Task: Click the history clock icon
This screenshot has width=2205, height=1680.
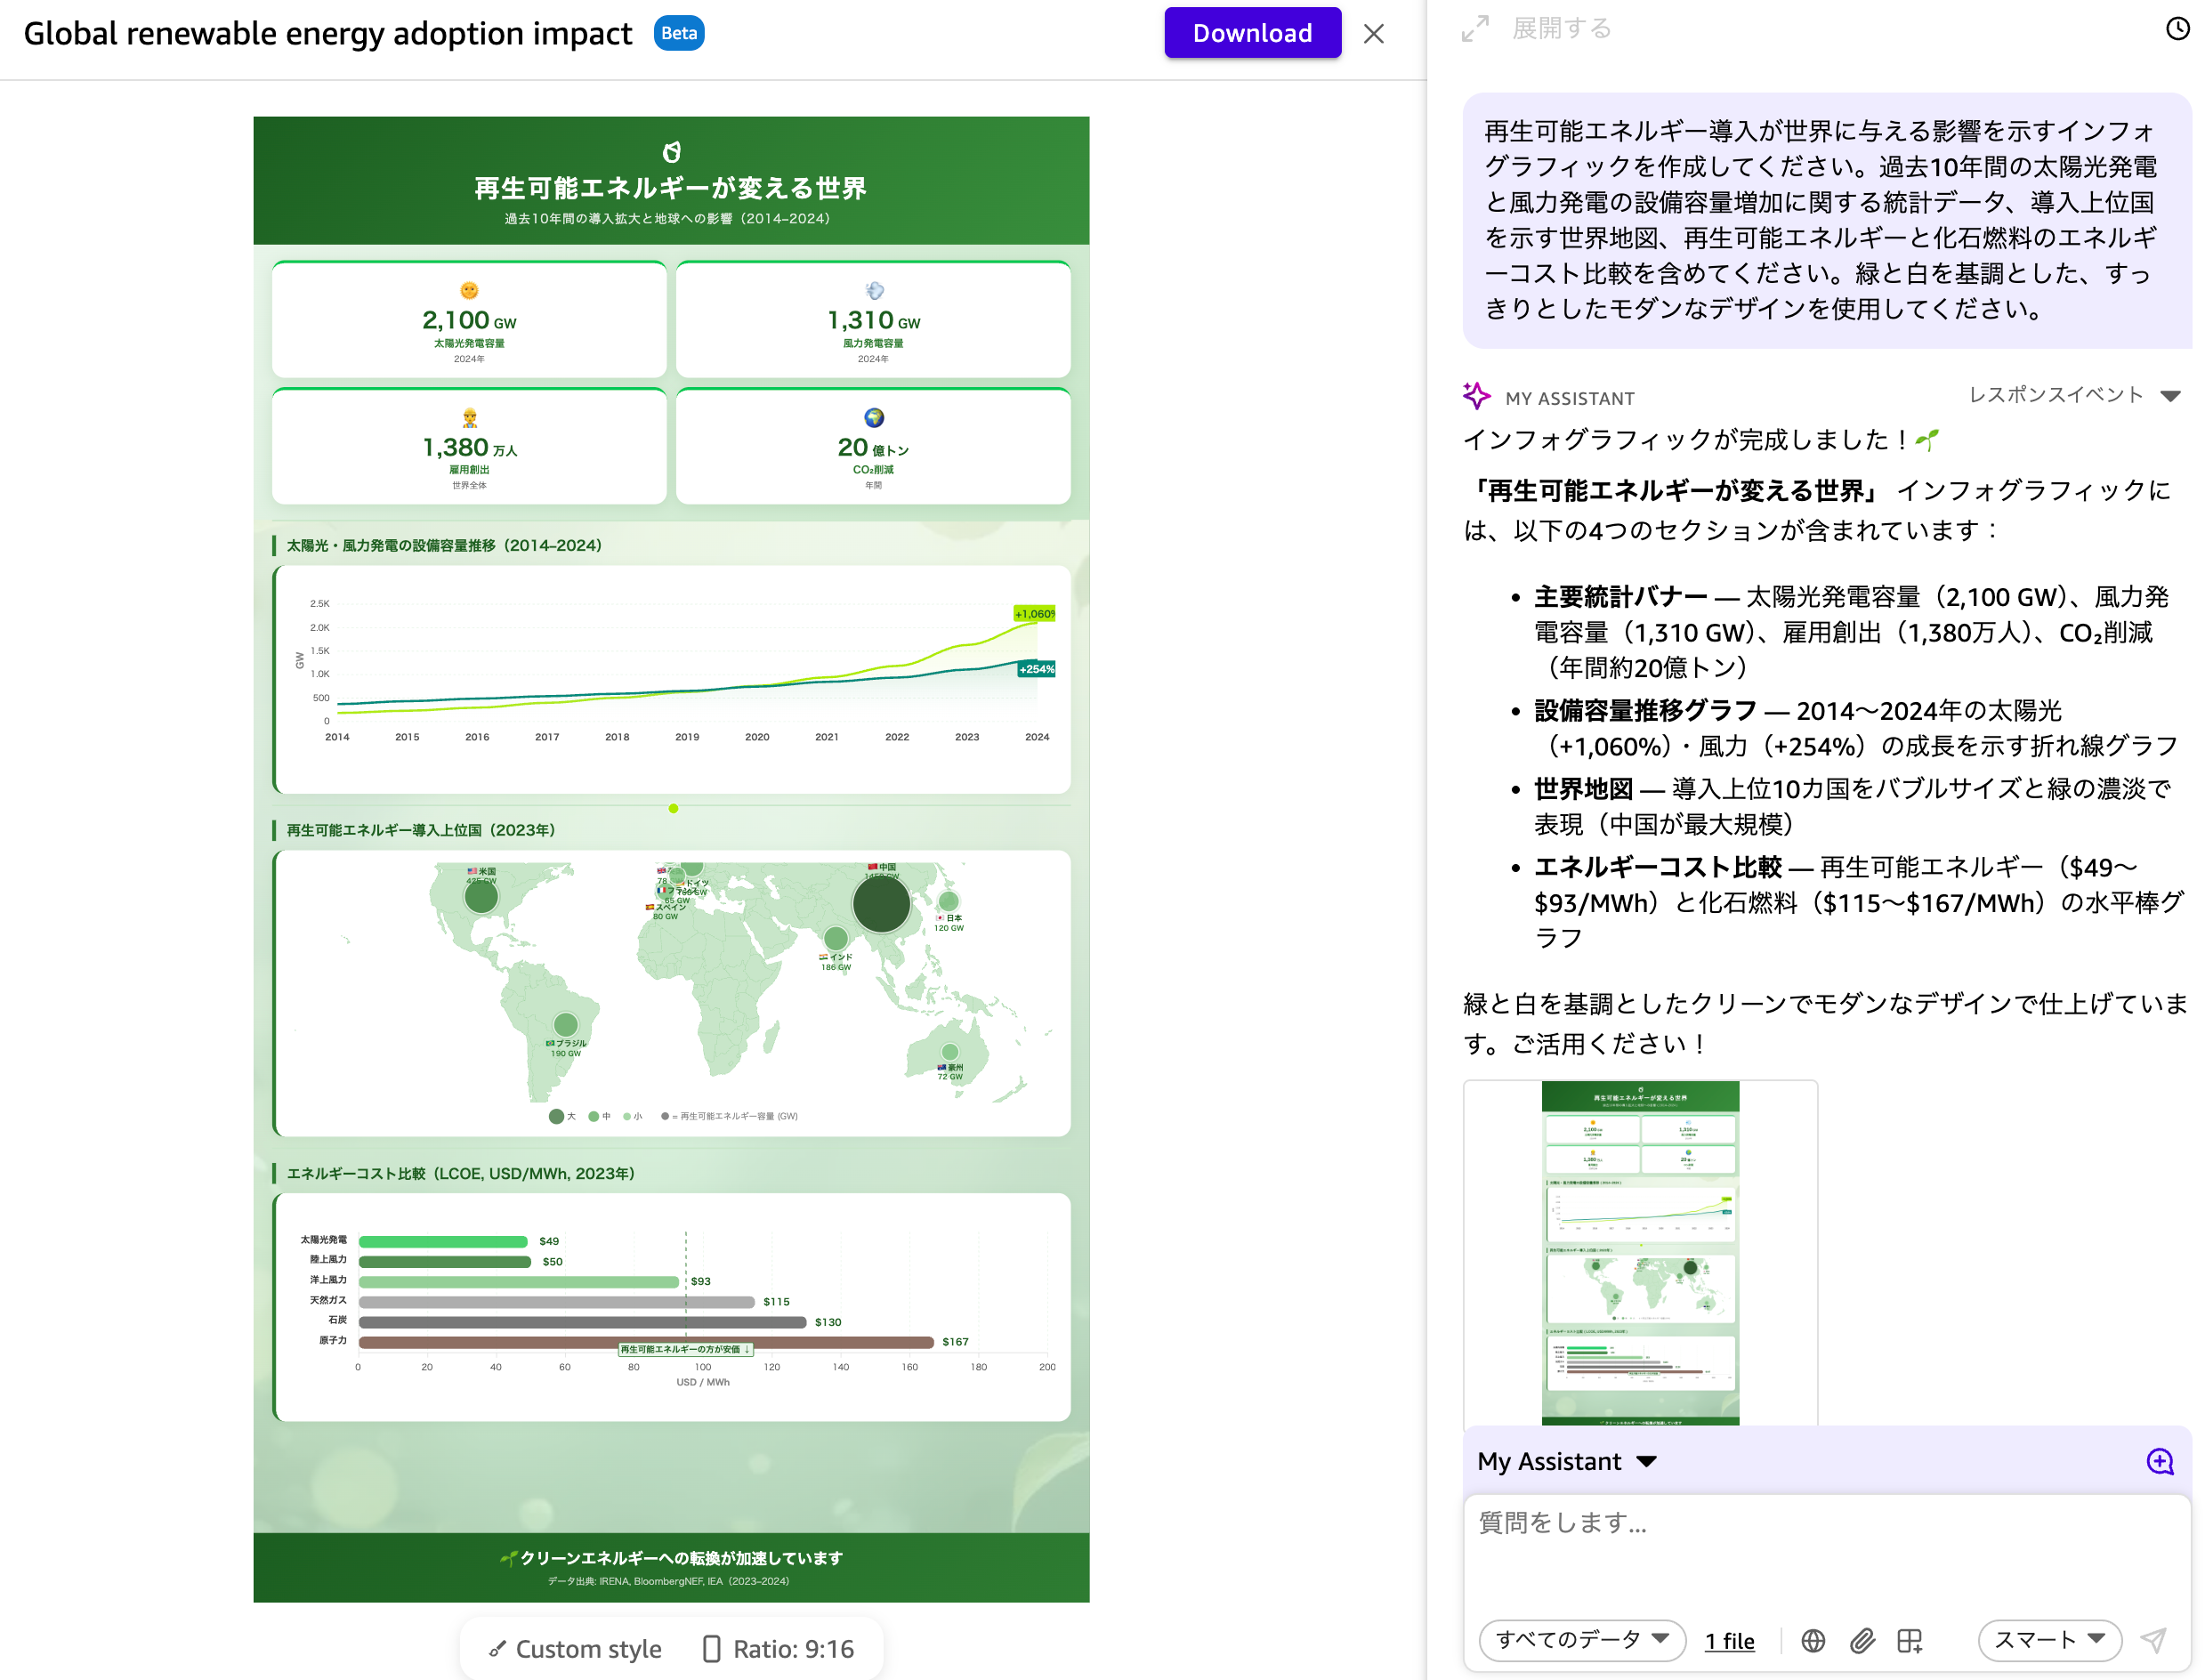Action: pyautogui.click(x=2177, y=28)
